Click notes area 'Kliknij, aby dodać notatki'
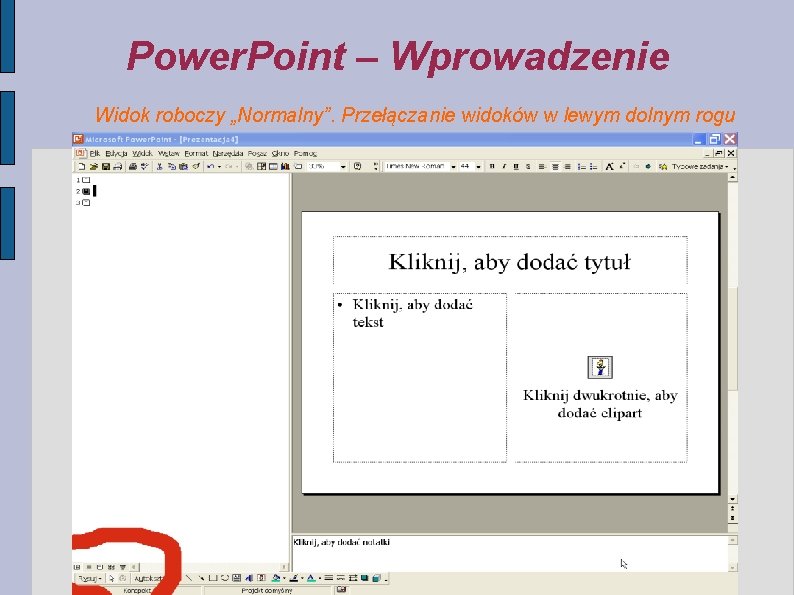794x595 pixels. 509,553
